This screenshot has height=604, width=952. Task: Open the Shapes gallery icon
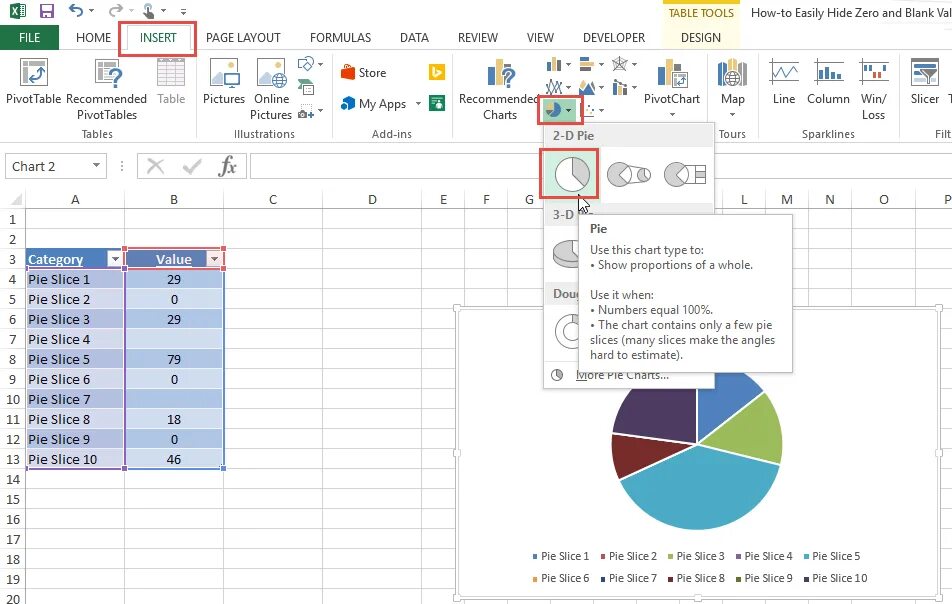[306, 63]
